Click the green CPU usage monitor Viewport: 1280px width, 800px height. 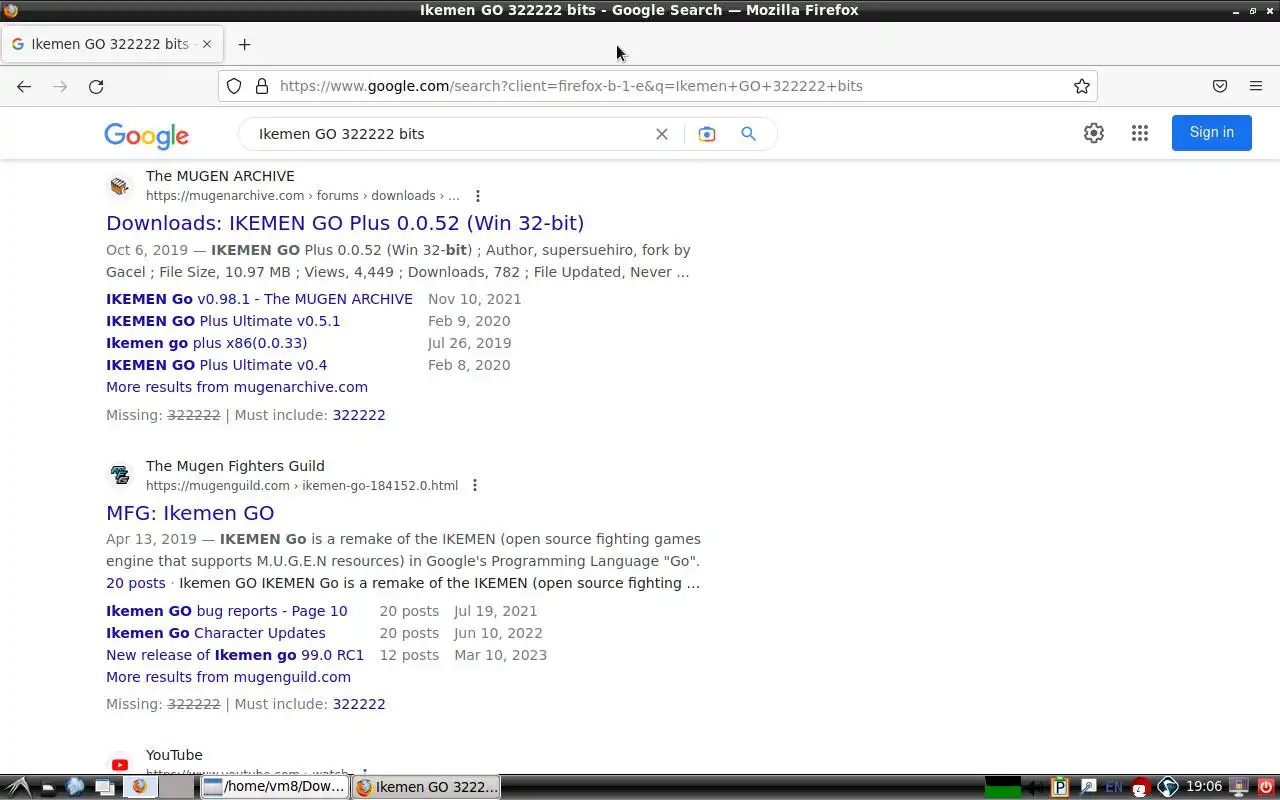(x=1003, y=787)
